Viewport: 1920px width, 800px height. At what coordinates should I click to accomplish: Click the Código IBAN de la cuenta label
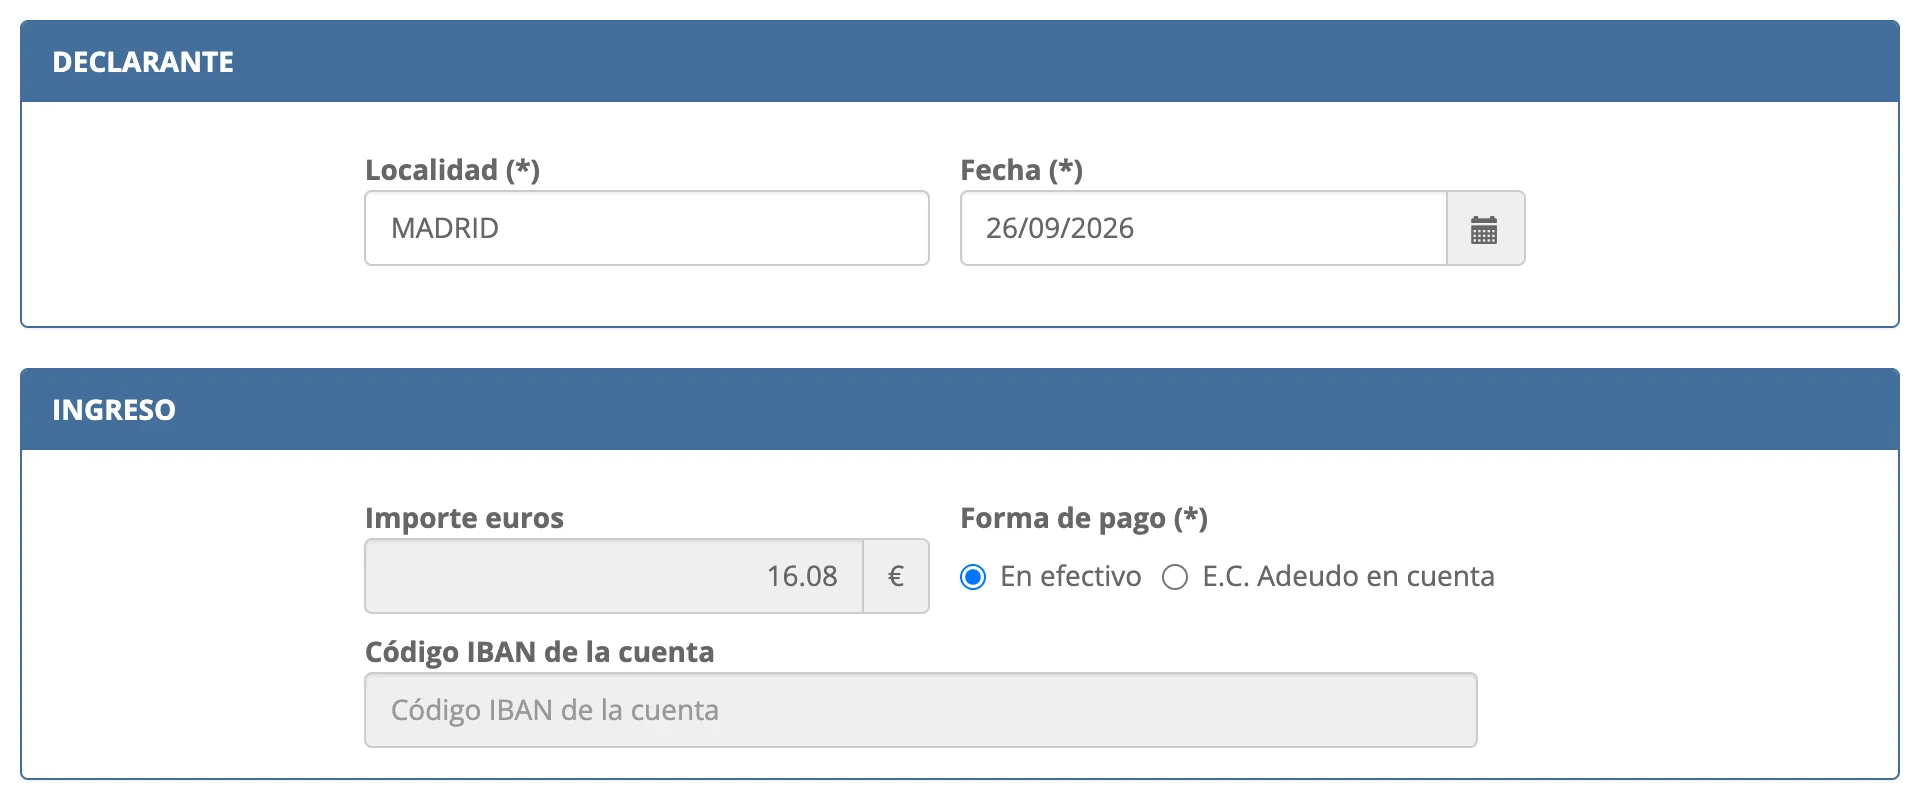point(539,652)
